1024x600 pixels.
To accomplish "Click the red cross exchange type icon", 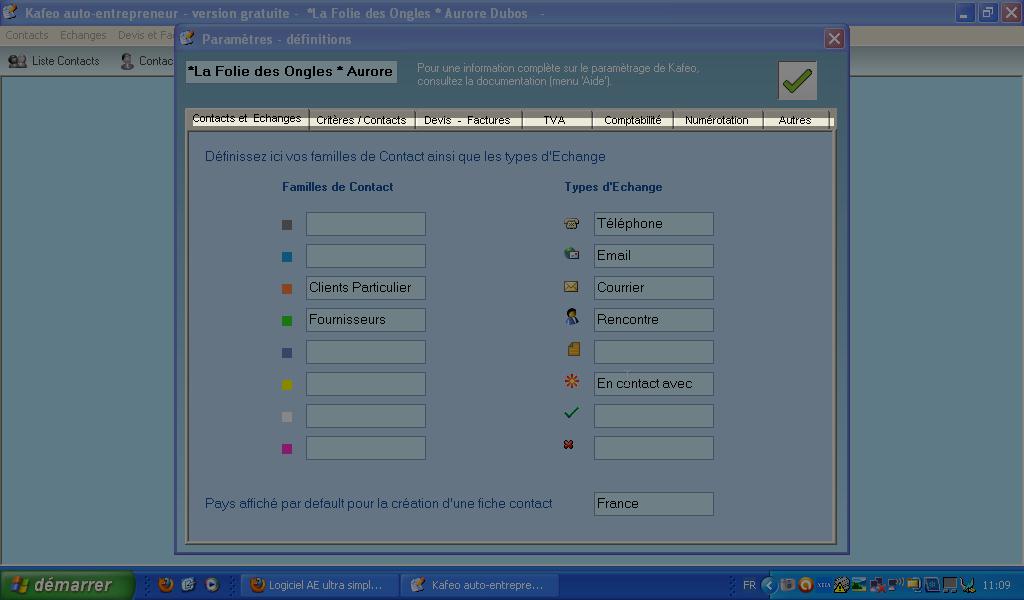I will click(x=569, y=444).
